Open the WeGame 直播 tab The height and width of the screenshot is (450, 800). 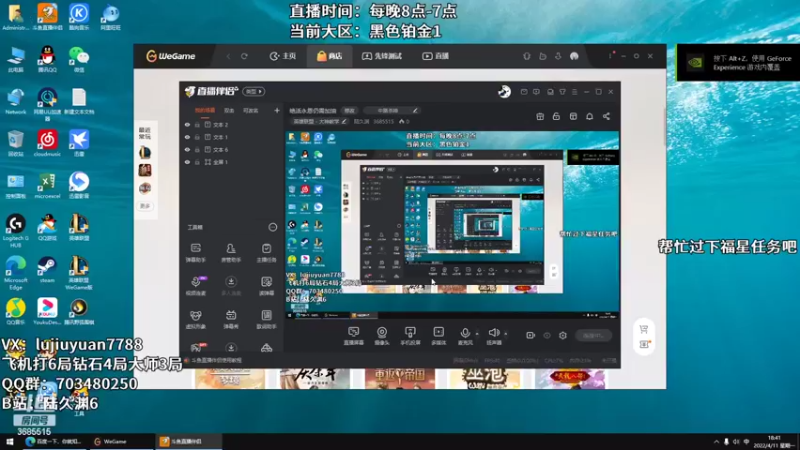(x=435, y=56)
